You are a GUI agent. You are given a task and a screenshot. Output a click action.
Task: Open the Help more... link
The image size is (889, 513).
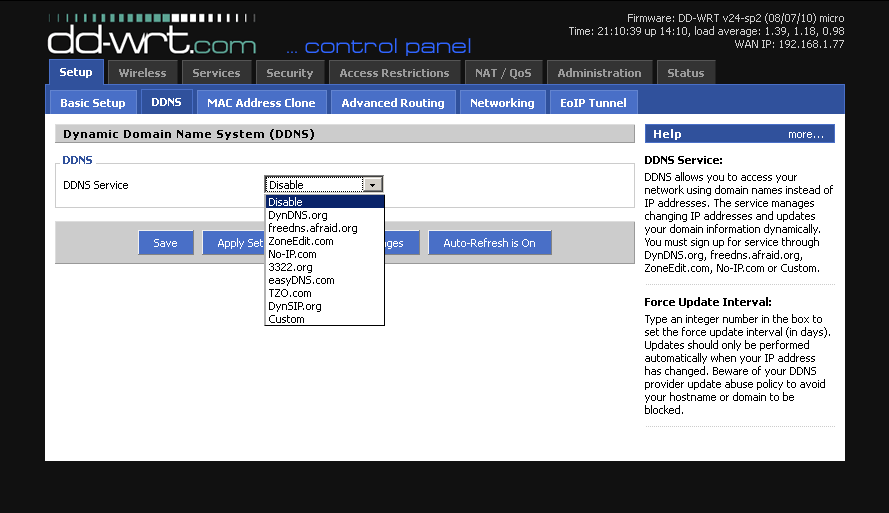806,134
